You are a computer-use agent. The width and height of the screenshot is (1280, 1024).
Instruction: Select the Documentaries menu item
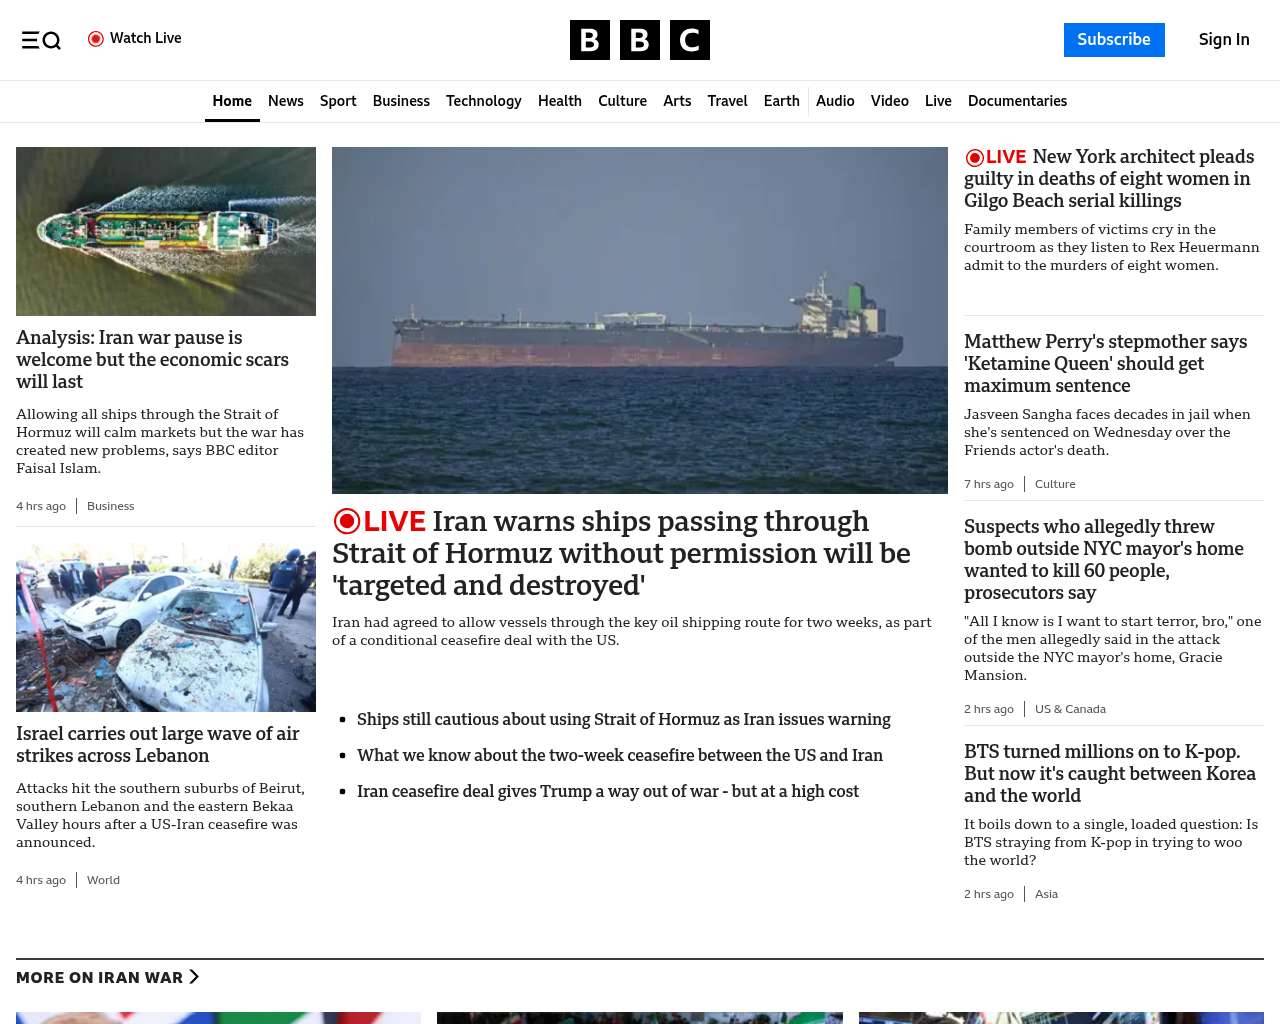click(1017, 101)
